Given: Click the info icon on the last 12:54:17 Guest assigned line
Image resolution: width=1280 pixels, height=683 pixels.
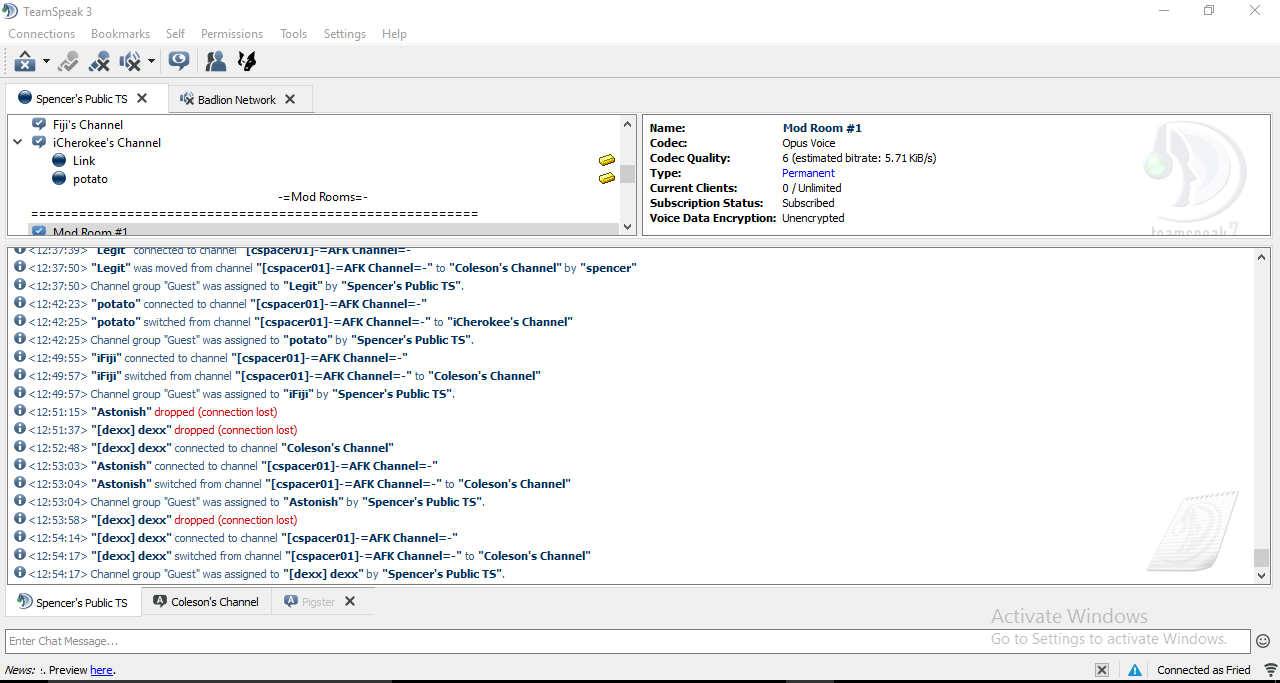Looking at the screenshot, I should 20,573.
